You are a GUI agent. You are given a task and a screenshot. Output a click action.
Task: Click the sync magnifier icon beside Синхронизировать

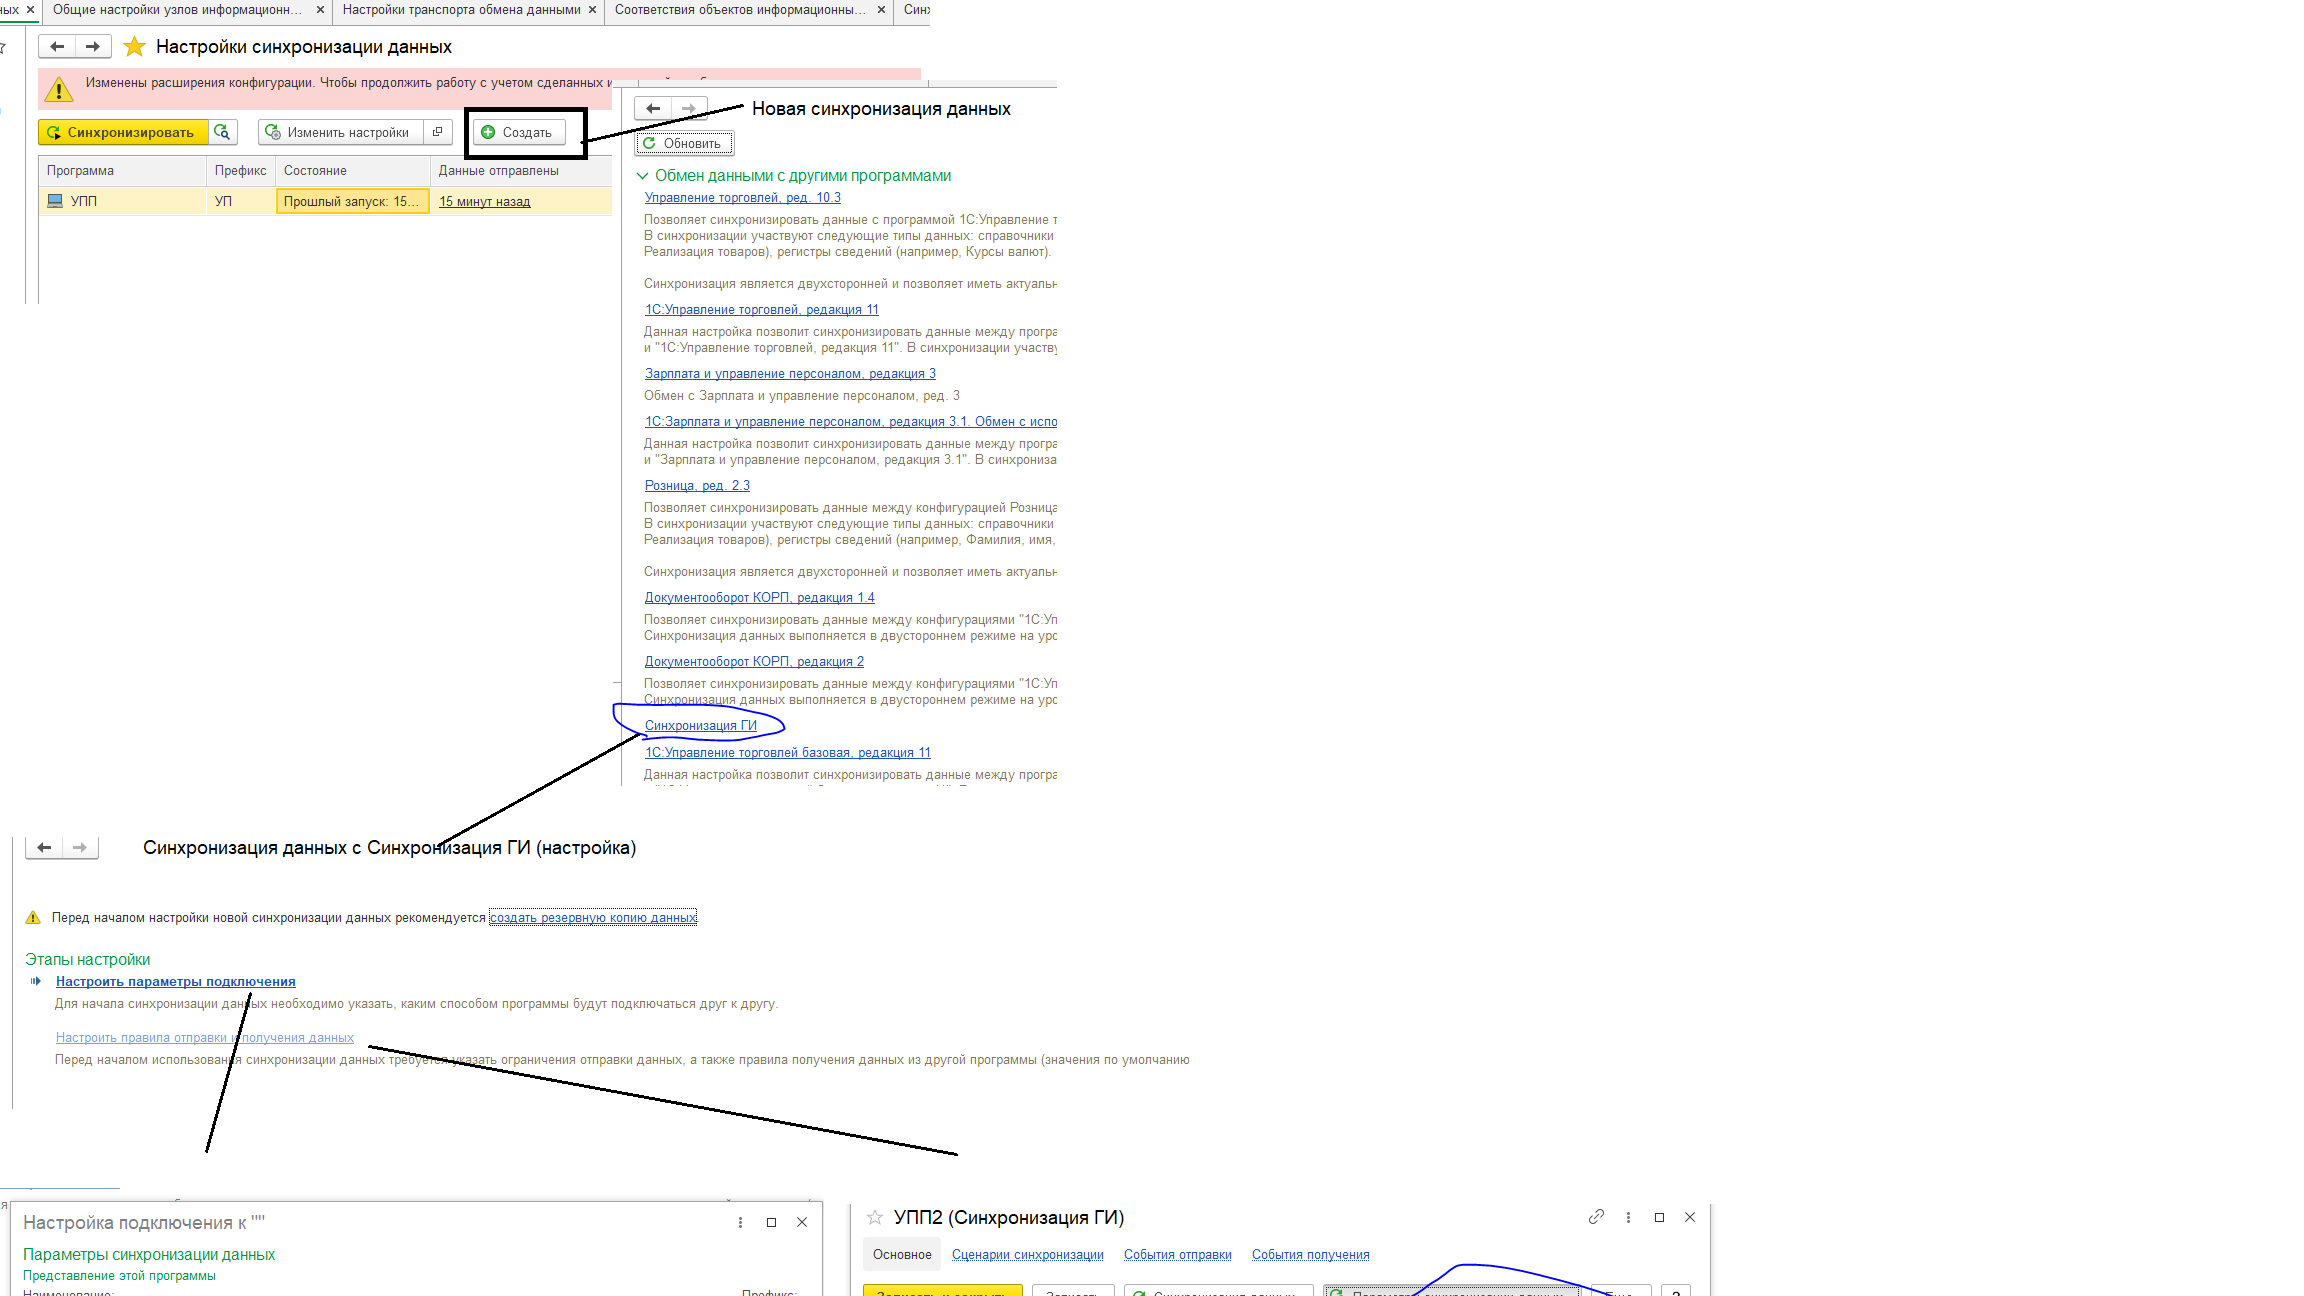(223, 132)
